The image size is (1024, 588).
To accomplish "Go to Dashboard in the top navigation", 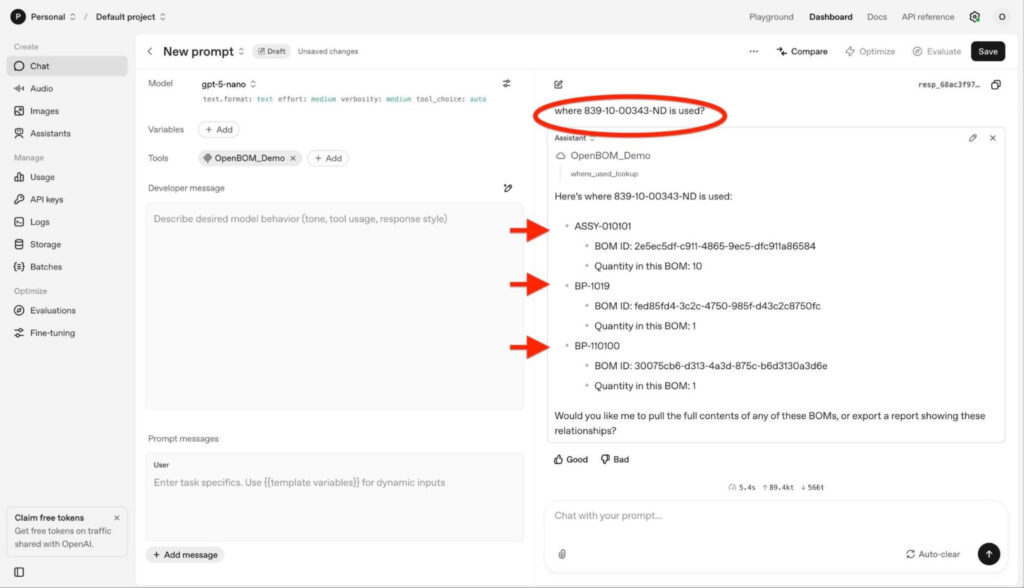I will (x=831, y=17).
